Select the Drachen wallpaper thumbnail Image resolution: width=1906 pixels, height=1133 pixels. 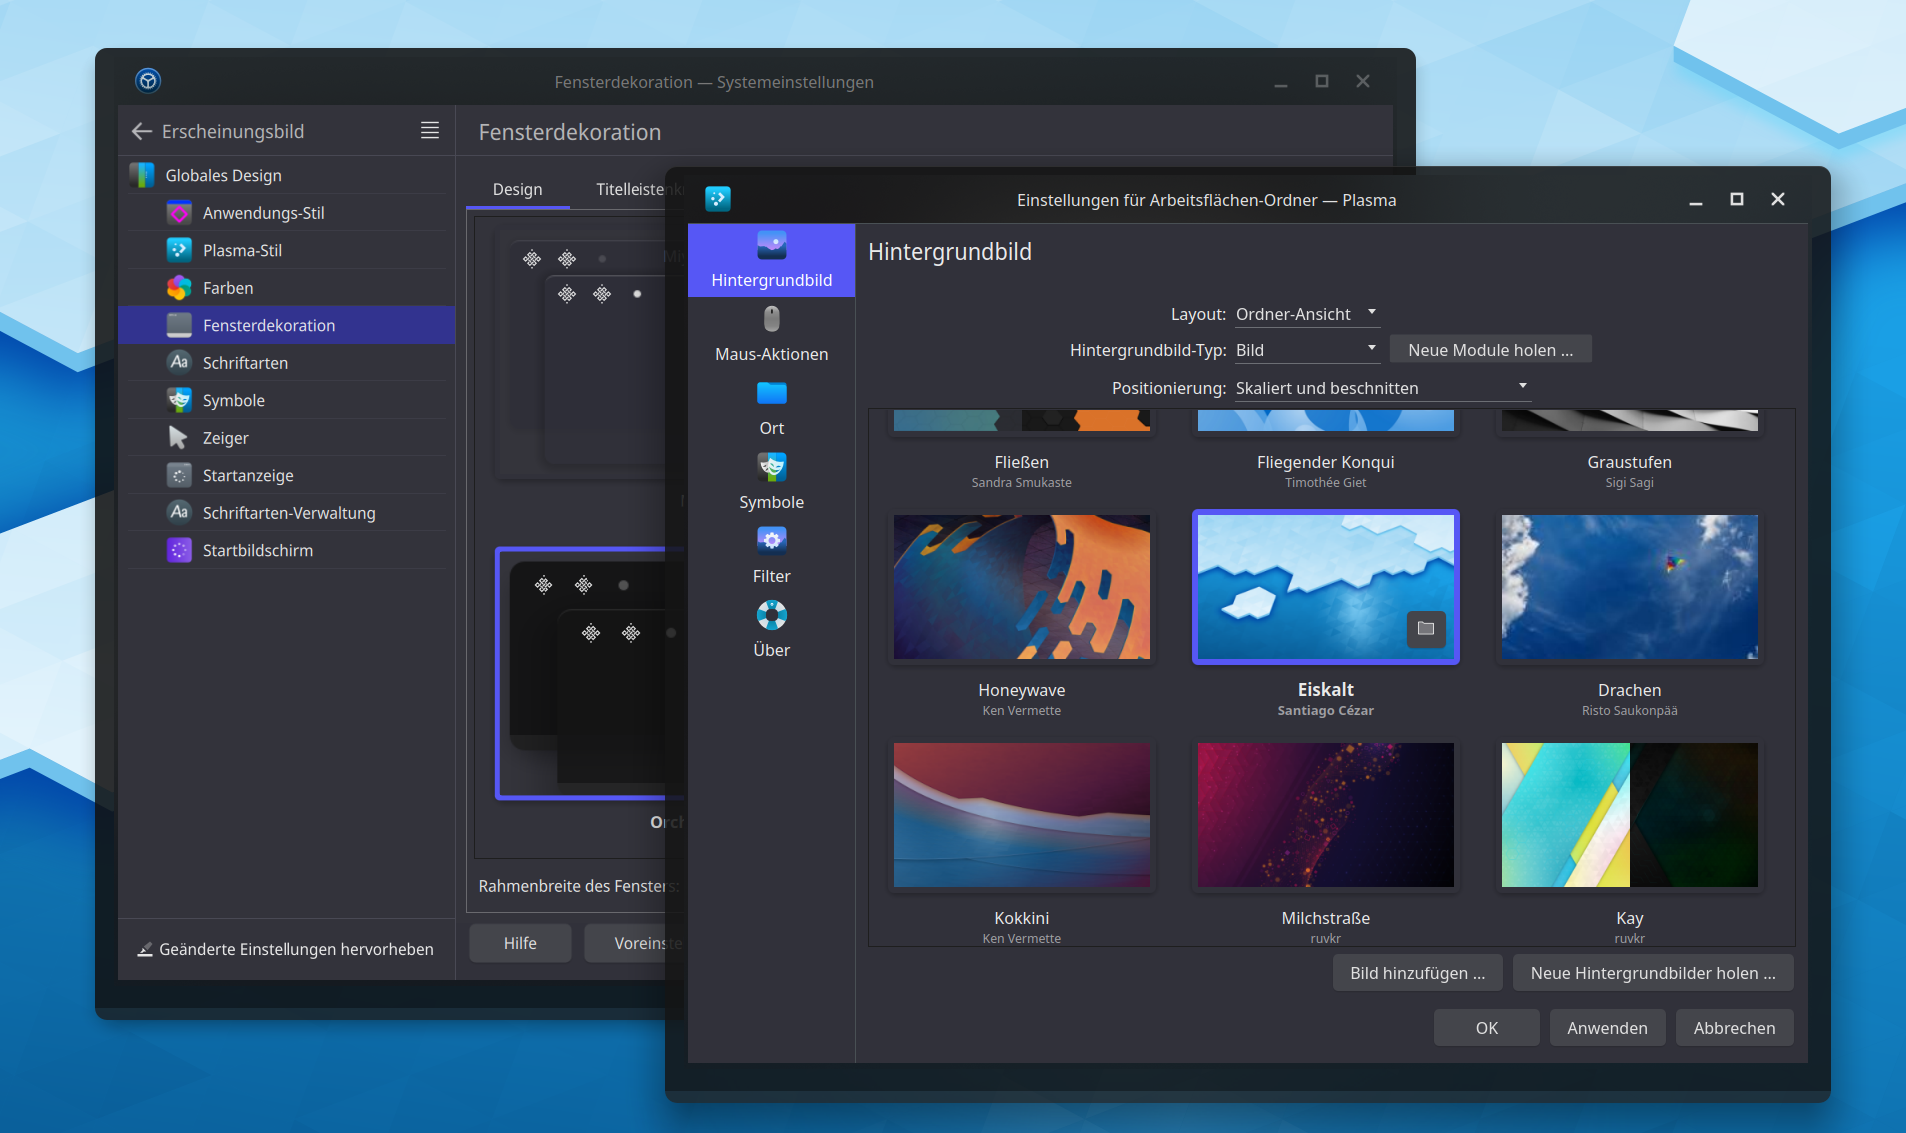(1628, 587)
